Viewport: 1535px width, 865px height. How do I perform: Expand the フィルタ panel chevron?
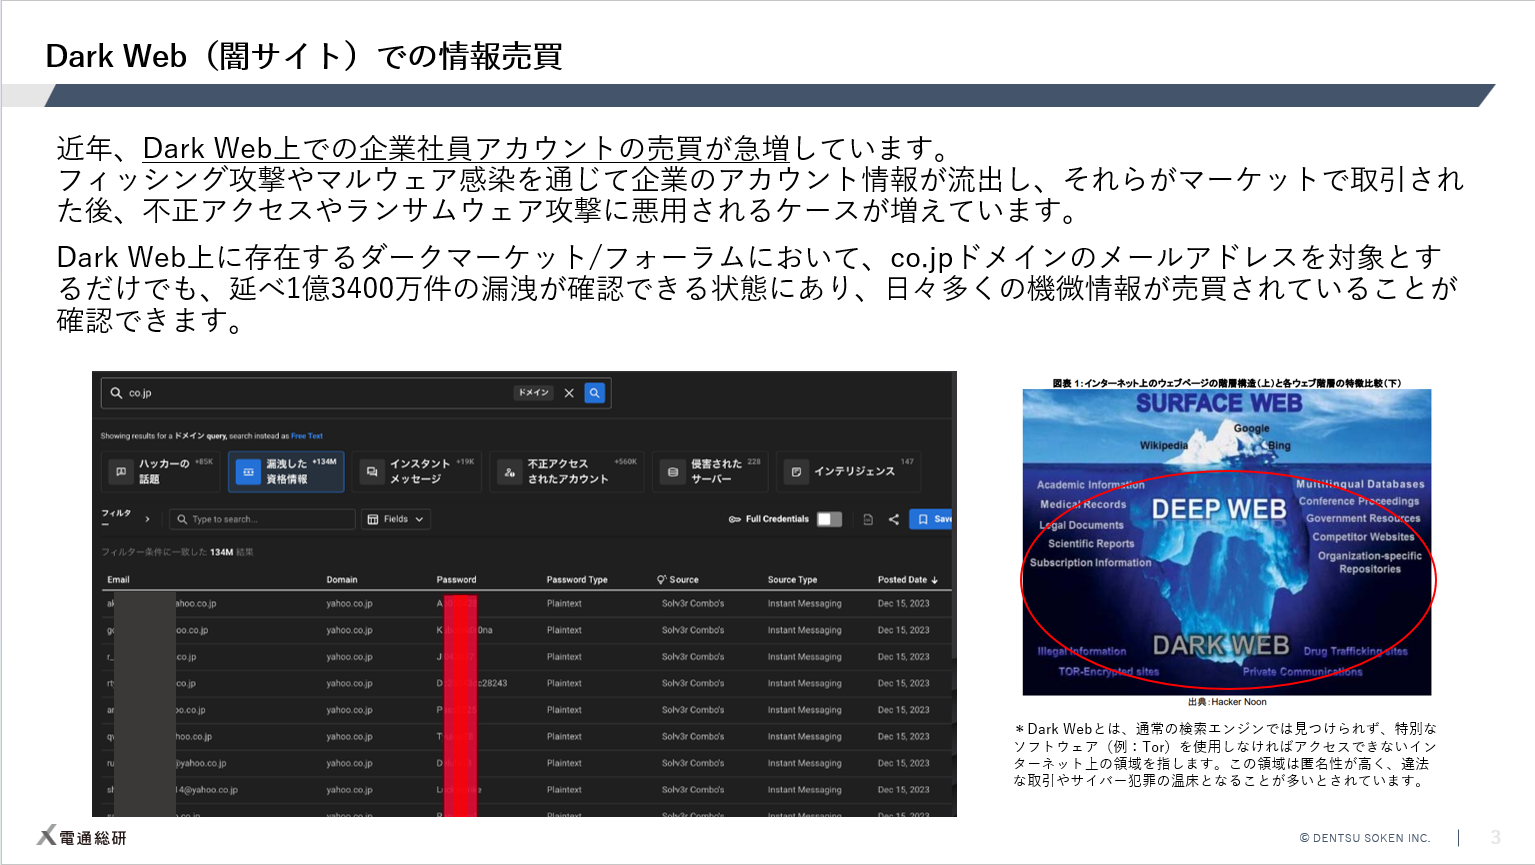tap(147, 519)
